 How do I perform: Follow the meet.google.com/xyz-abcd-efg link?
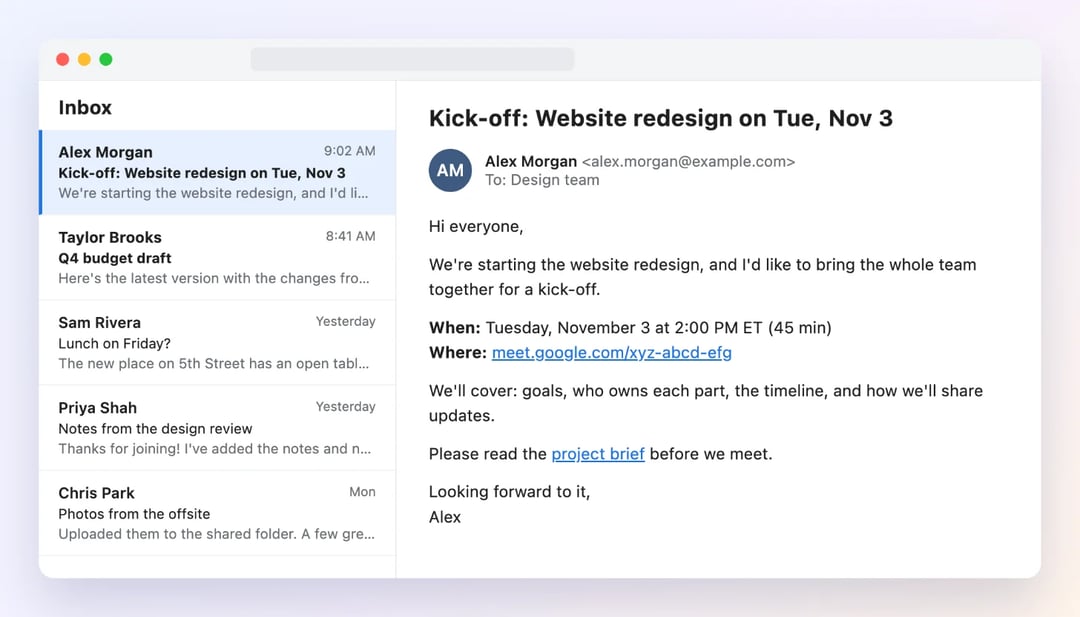[612, 353]
